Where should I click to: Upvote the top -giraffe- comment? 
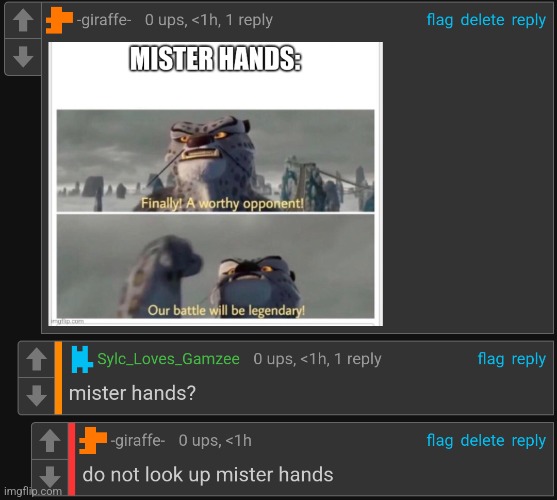tap(23, 20)
